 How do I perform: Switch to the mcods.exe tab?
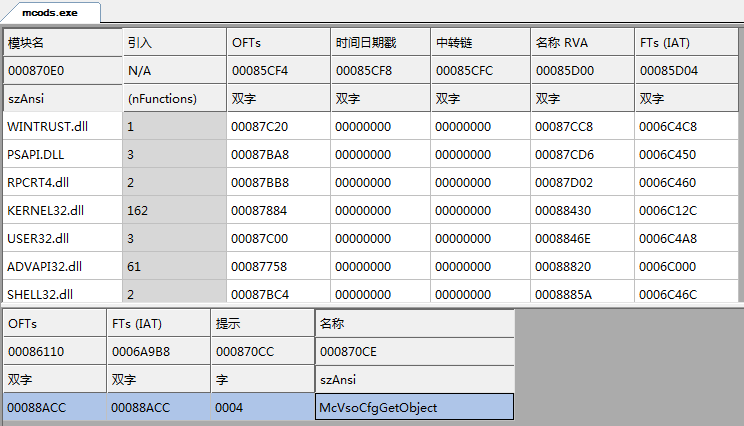pyautogui.click(x=50, y=13)
